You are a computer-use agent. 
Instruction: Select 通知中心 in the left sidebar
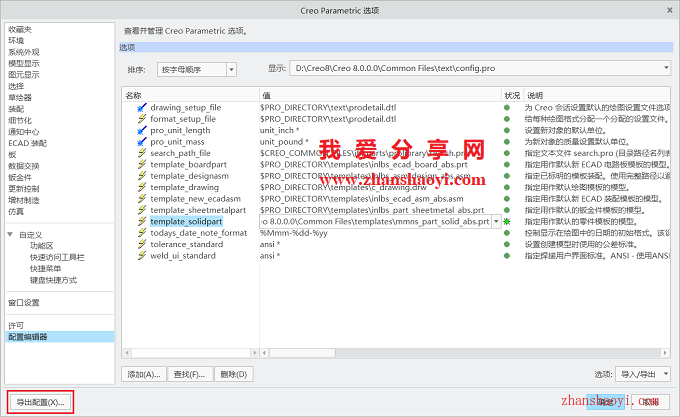(x=24, y=132)
